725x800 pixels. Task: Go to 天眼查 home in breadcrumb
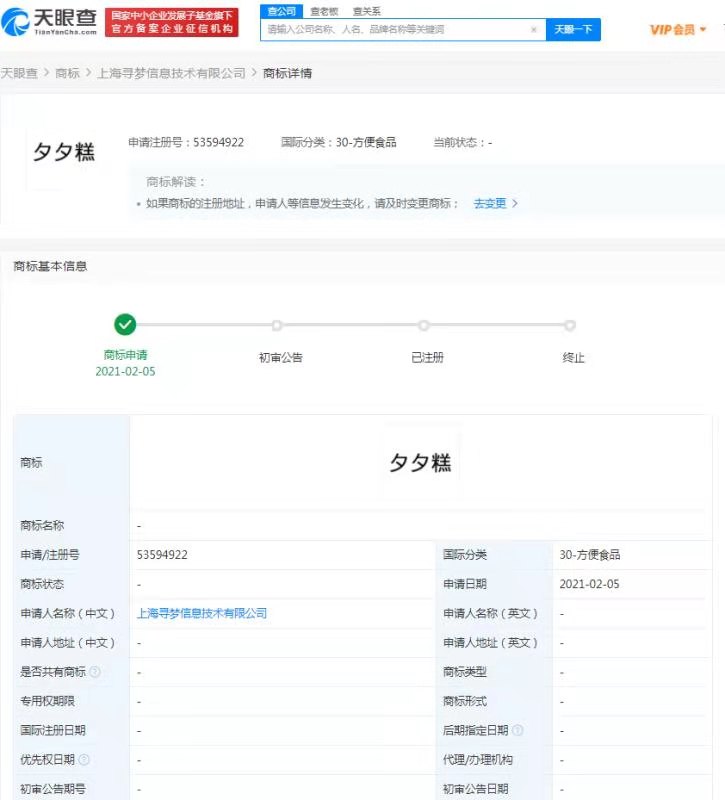pos(19,73)
